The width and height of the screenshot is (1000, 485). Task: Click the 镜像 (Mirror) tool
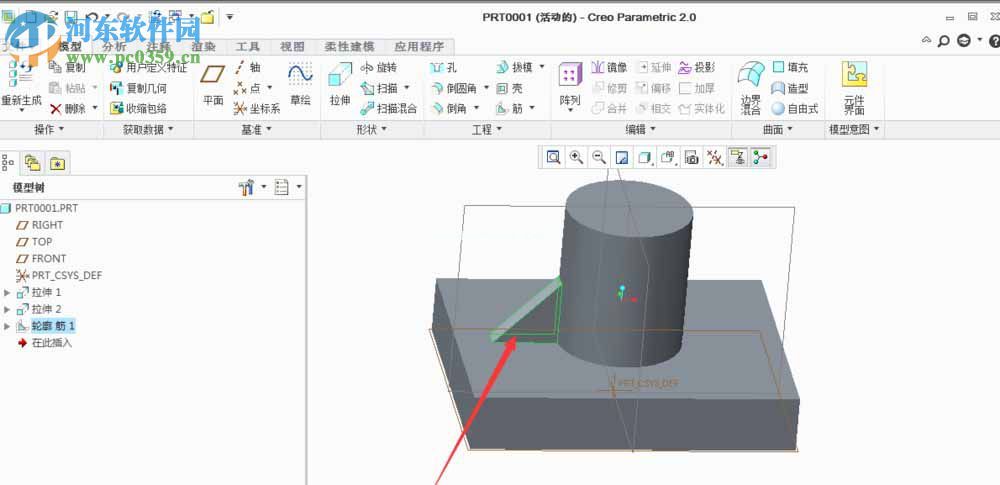(609, 67)
